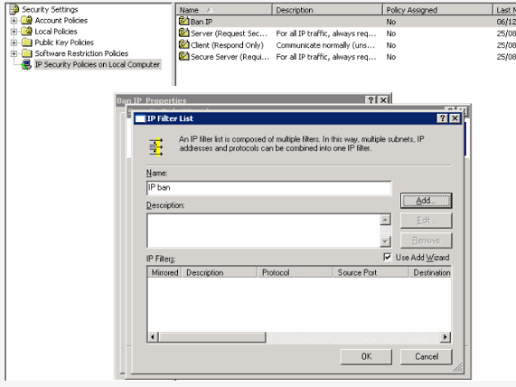The image size is (516, 387).
Task: Click the IP Security Policies computer icon
Action: click(x=26, y=65)
